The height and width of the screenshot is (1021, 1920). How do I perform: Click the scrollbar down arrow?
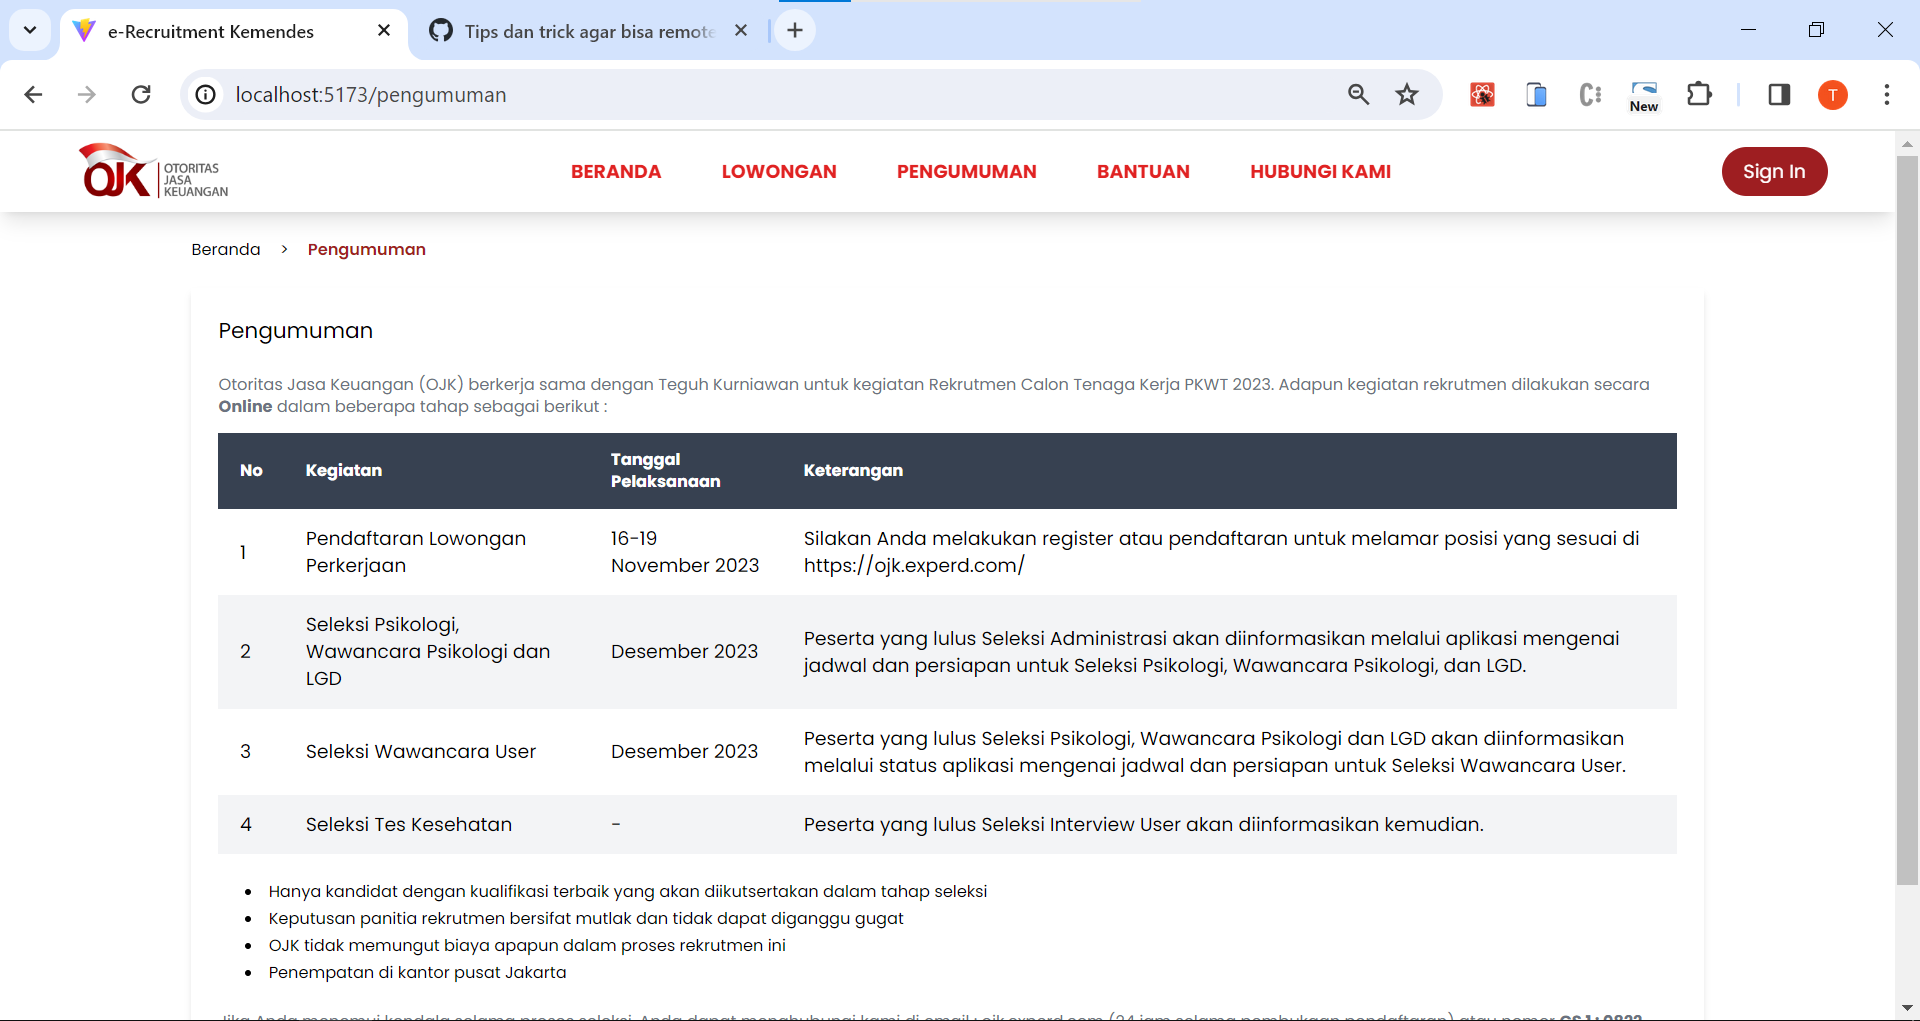coord(1907,1008)
